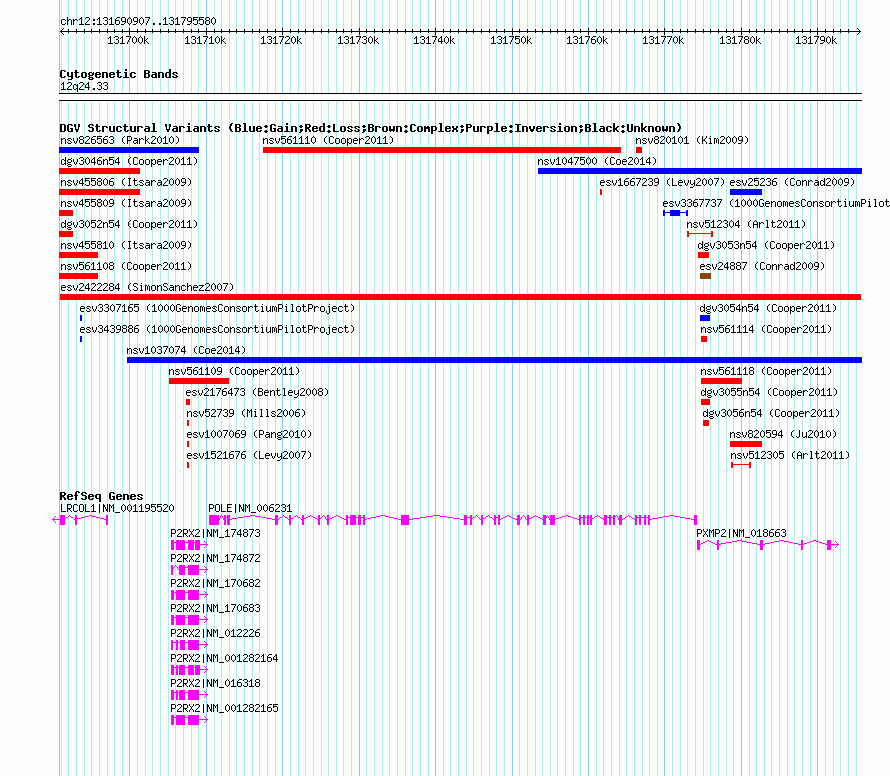Select the nsv512305 (Arlt2011) red span
890x776 pixels.
tap(741, 465)
